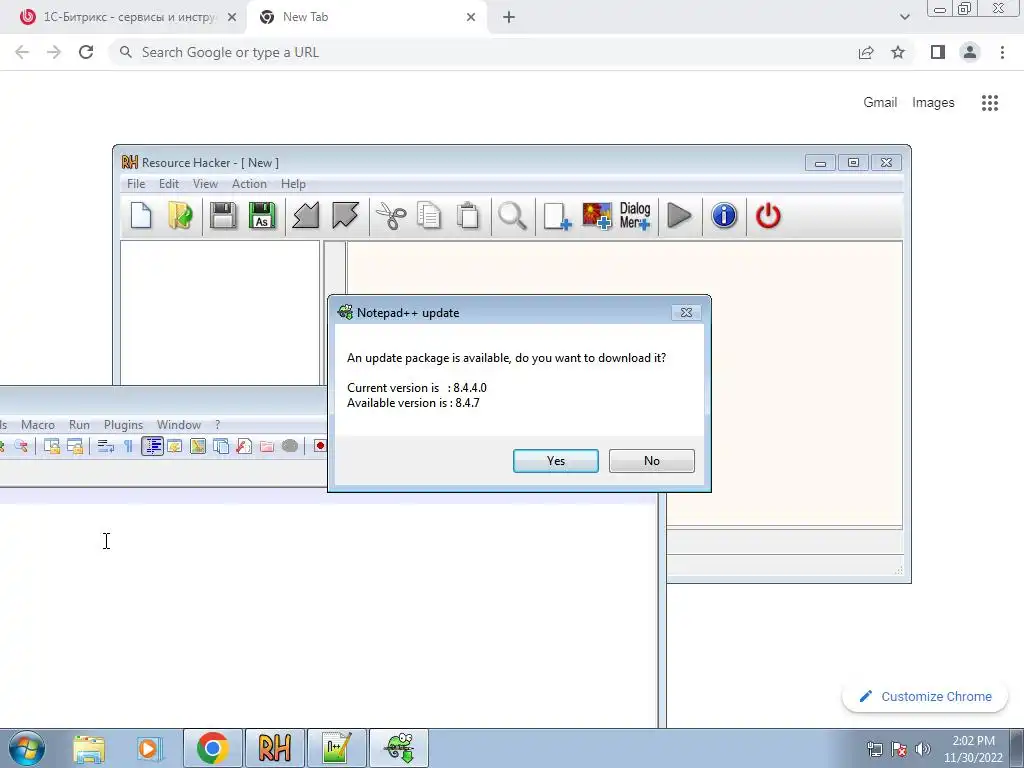The height and width of the screenshot is (768, 1024).
Task: Bookmark this tab with the star icon
Action: [x=898, y=52]
